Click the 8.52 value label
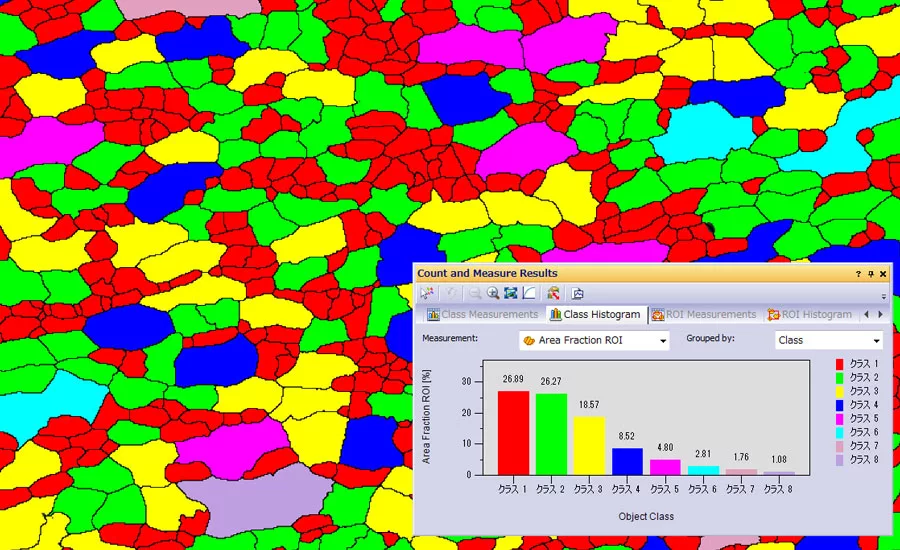Screen dimensions: 900x550 click(x=627, y=436)
